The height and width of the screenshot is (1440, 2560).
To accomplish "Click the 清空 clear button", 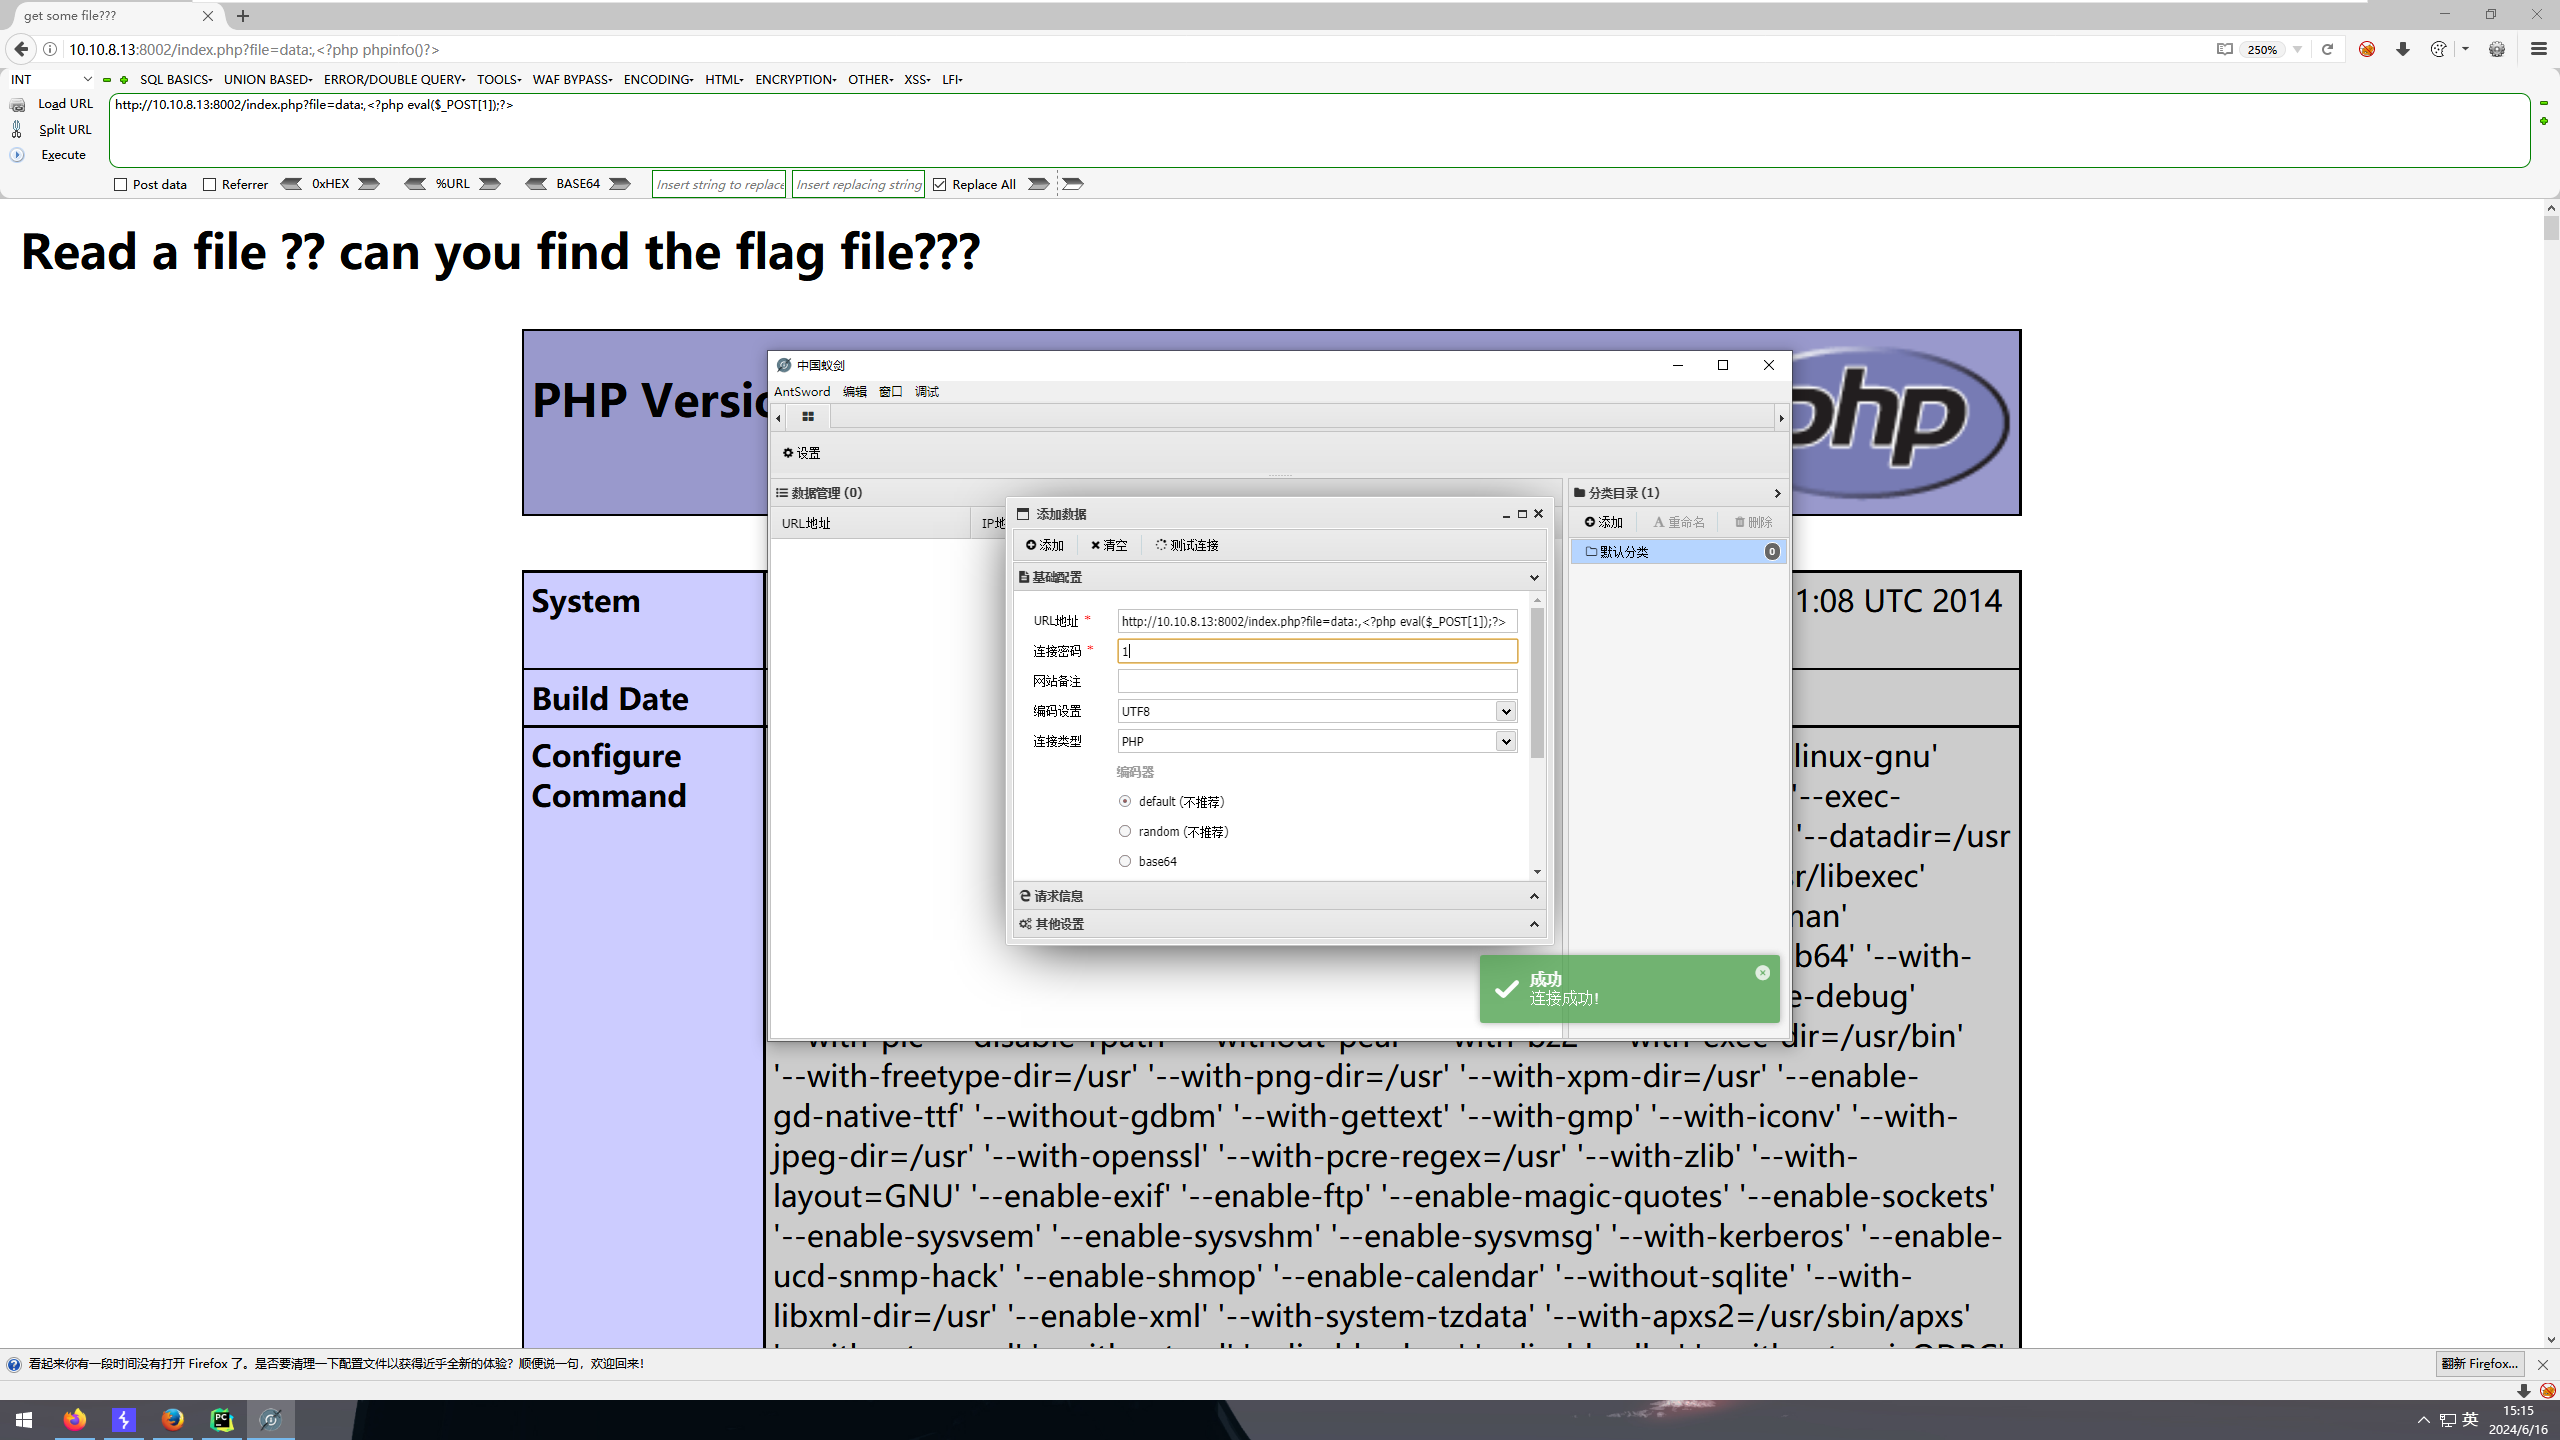I will tap(1109, 545).
